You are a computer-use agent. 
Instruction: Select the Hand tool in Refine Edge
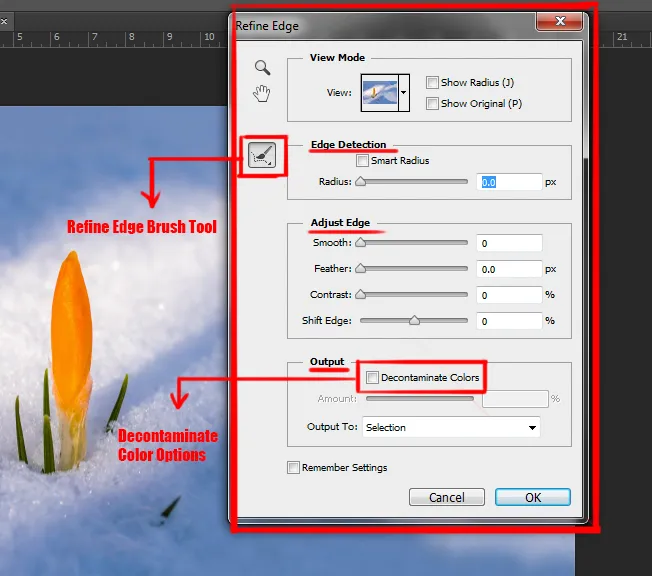262,93
